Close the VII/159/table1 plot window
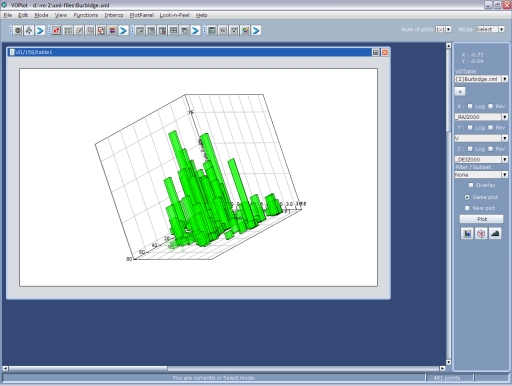Viewport: 512px width, 386px height. click(x=385, y=52)
